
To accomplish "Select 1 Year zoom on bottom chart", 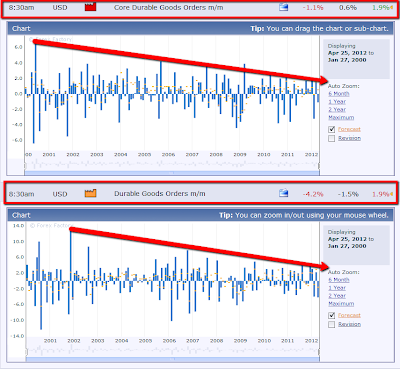I will pos(337,288).
